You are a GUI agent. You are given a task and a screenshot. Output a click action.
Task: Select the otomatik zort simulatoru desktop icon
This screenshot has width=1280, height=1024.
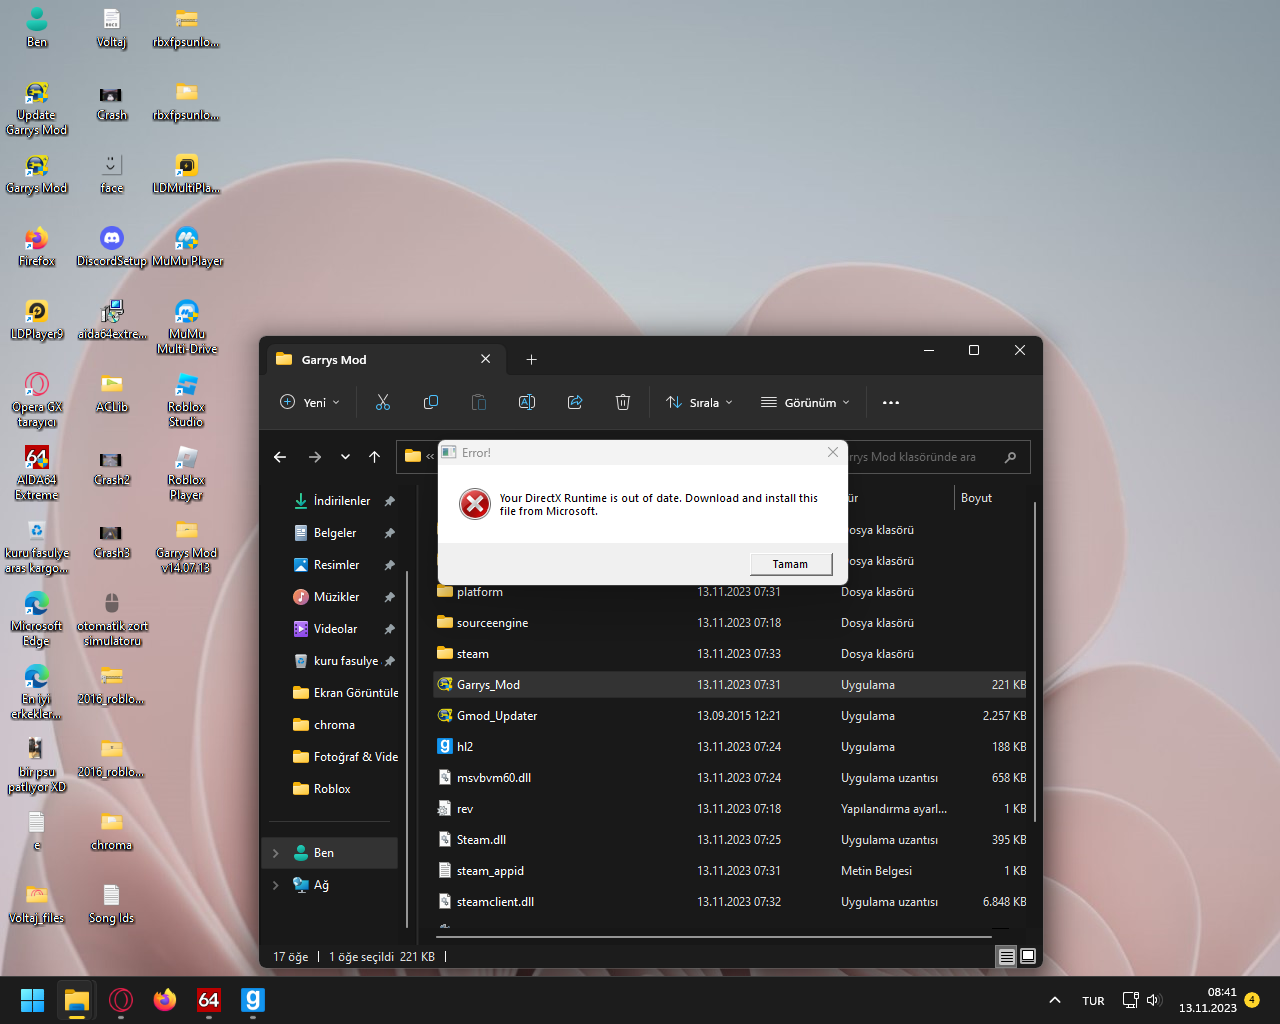click(x=112, y=619)
